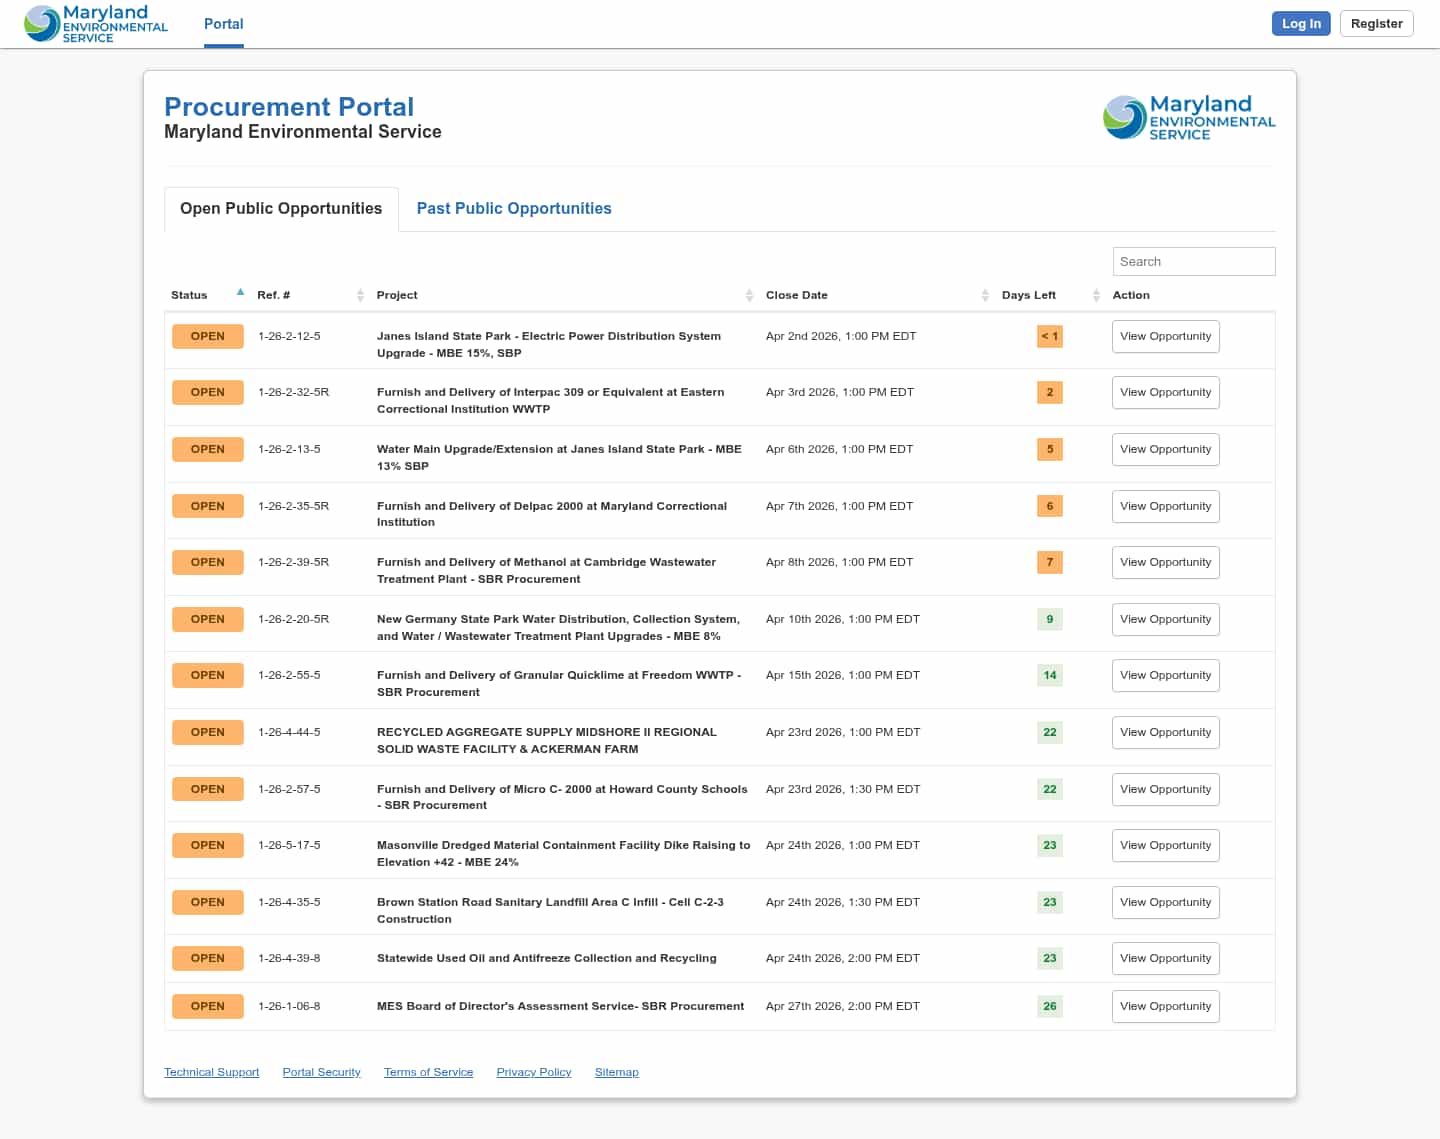Switch to Past Public Opportunities tab

pyautogui.click(x=513, y=208)
